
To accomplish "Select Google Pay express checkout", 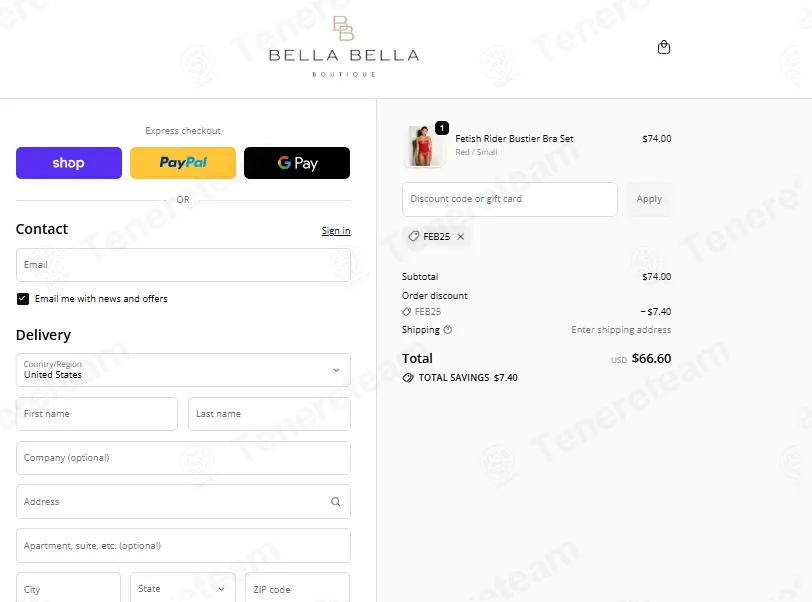I will 297,163.
